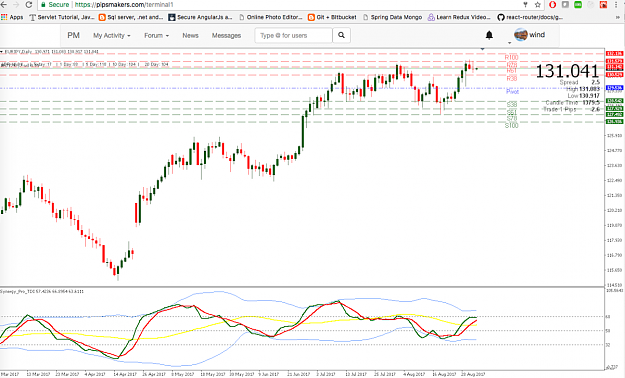Reload the page with browser refresh icon

29,5
